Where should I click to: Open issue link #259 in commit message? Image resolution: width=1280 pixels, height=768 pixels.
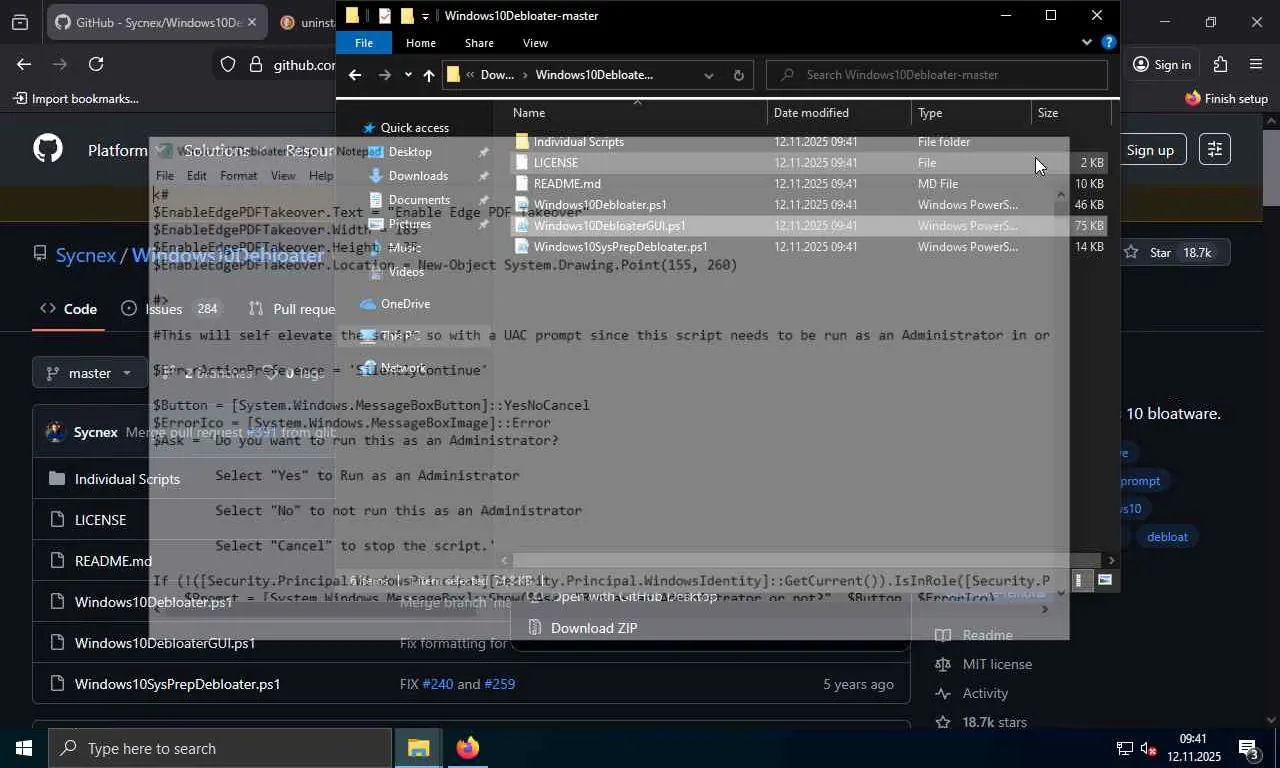499,684
